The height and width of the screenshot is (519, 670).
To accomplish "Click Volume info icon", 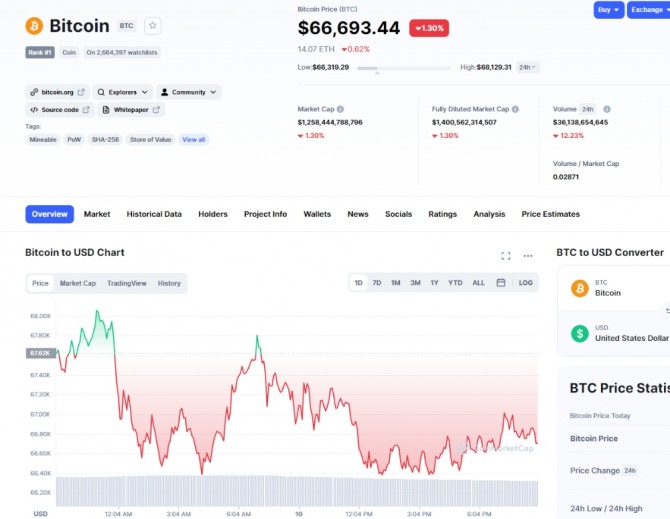I will [x=607, y=109].
